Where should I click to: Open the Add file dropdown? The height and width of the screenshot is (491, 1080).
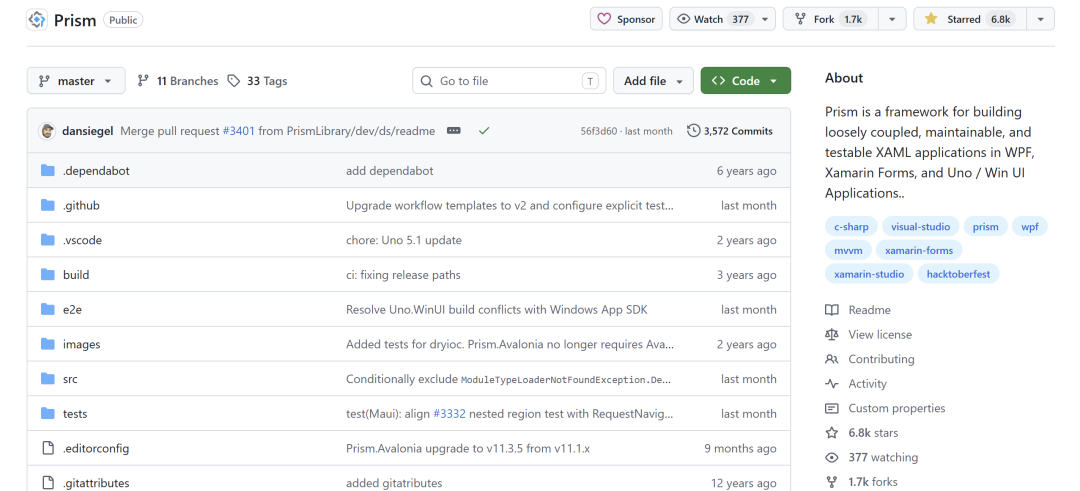click(x=653, y=81)
